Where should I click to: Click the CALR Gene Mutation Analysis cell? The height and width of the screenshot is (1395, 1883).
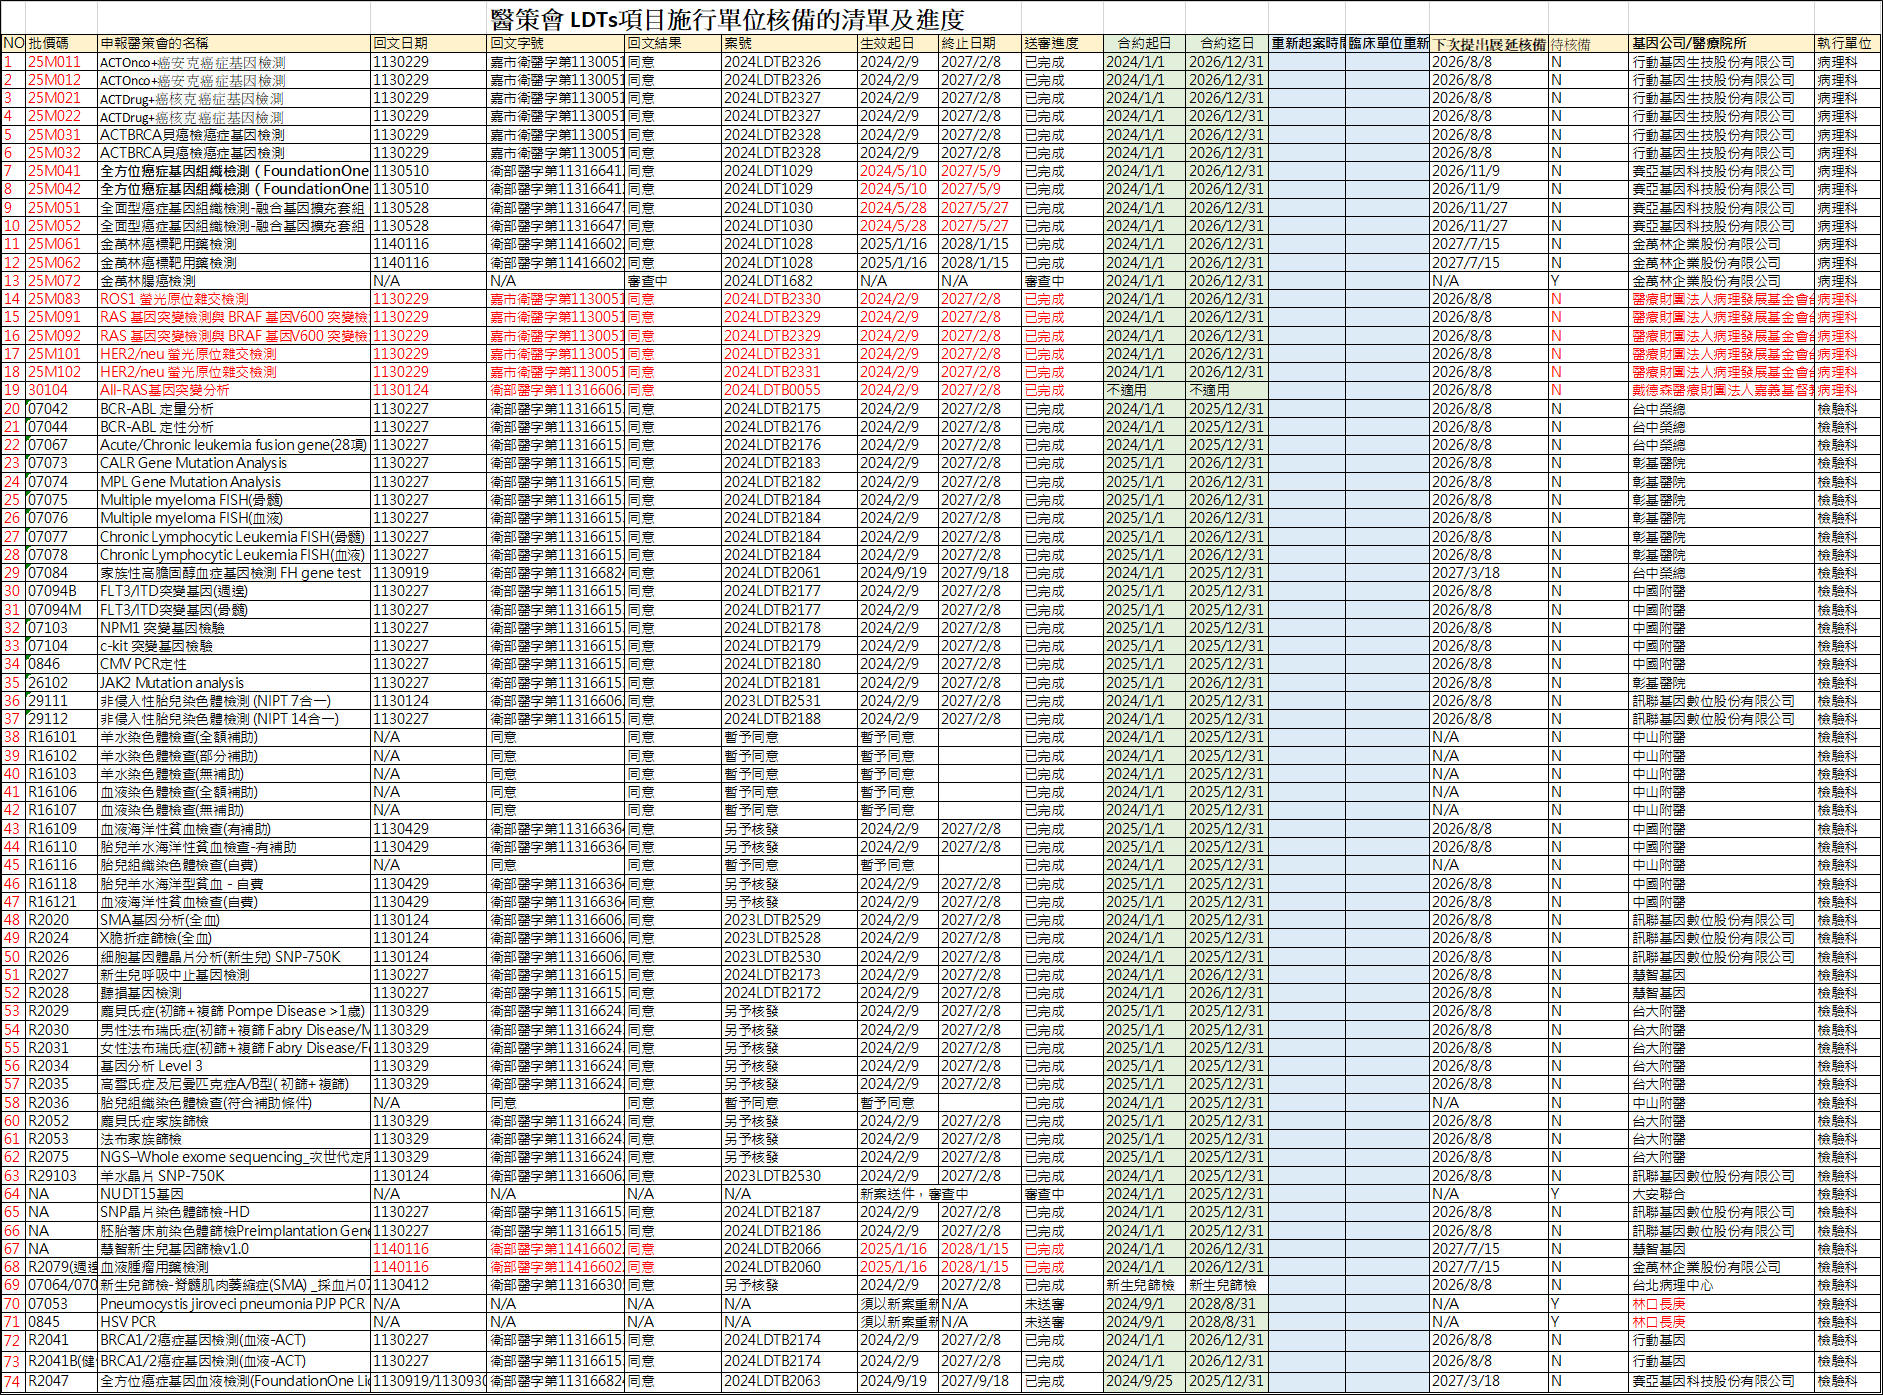tap(193, 463)
